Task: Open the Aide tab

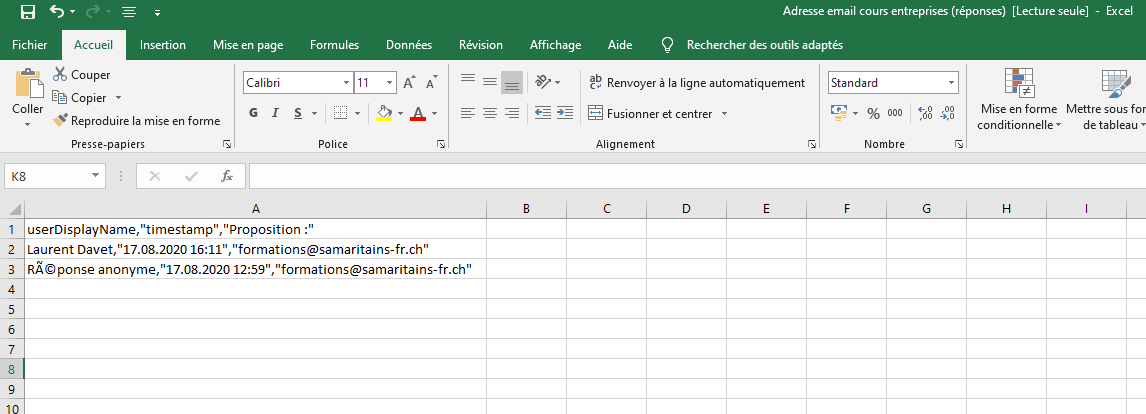Action: (621, 45)
